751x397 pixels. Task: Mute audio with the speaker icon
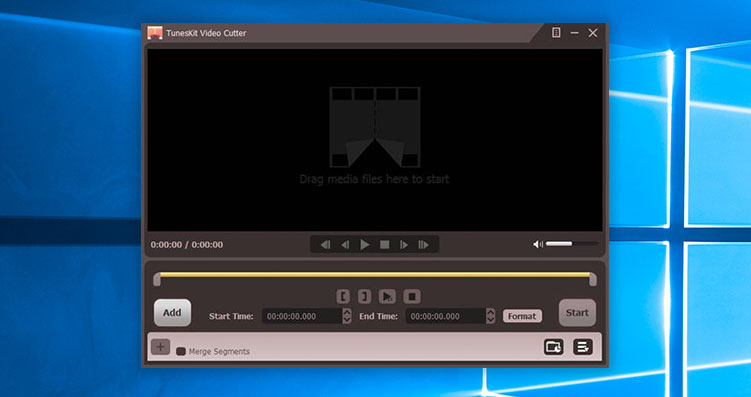coord(538,244)
